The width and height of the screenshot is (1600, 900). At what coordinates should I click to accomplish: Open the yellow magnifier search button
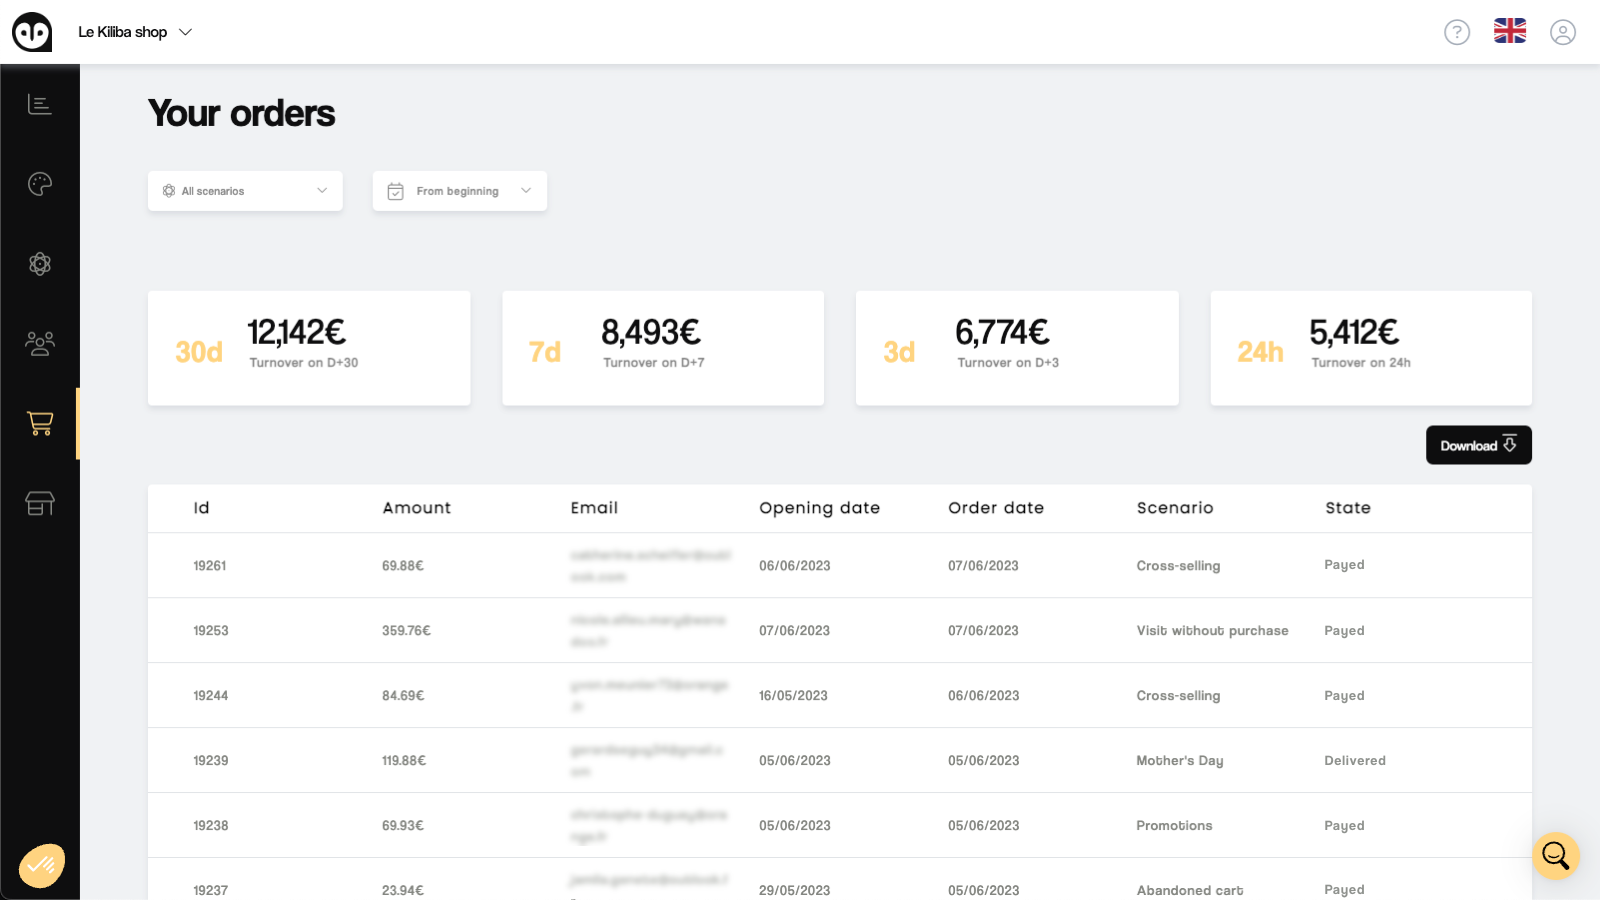click(1554, 856)
